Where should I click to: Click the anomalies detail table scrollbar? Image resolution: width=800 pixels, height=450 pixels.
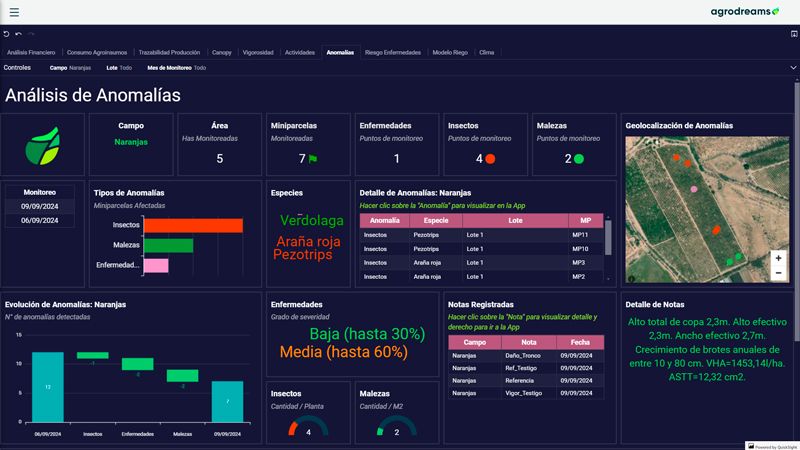(x=608, y=240)
